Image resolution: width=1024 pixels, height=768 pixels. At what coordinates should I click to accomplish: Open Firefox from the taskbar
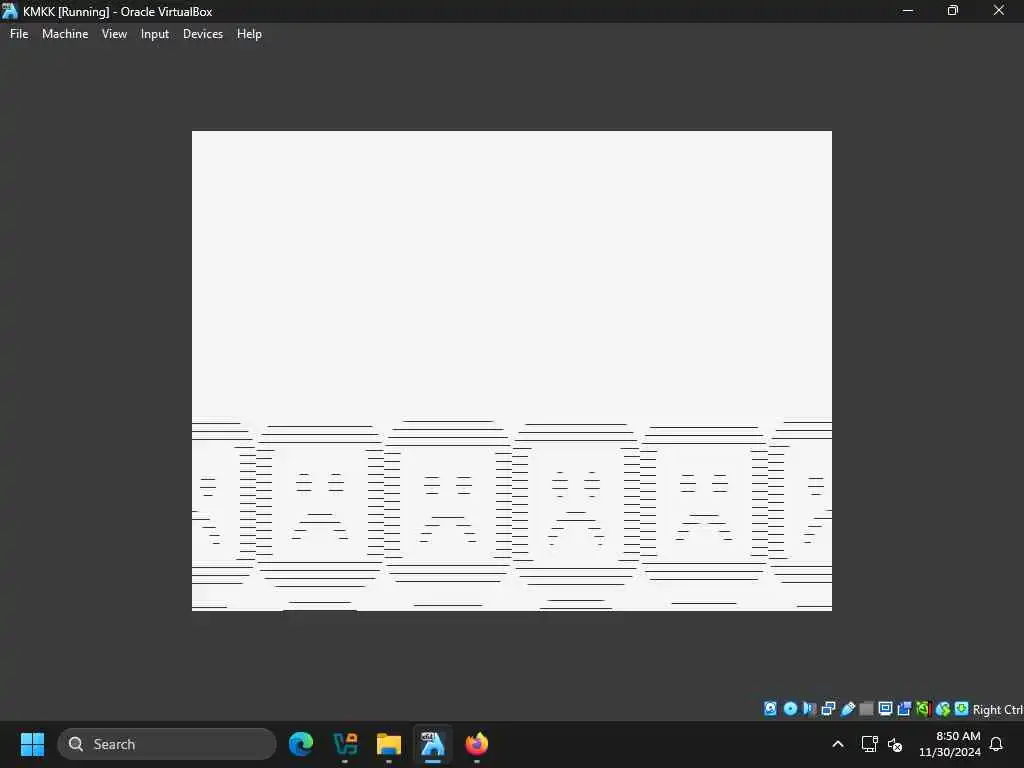477,744
